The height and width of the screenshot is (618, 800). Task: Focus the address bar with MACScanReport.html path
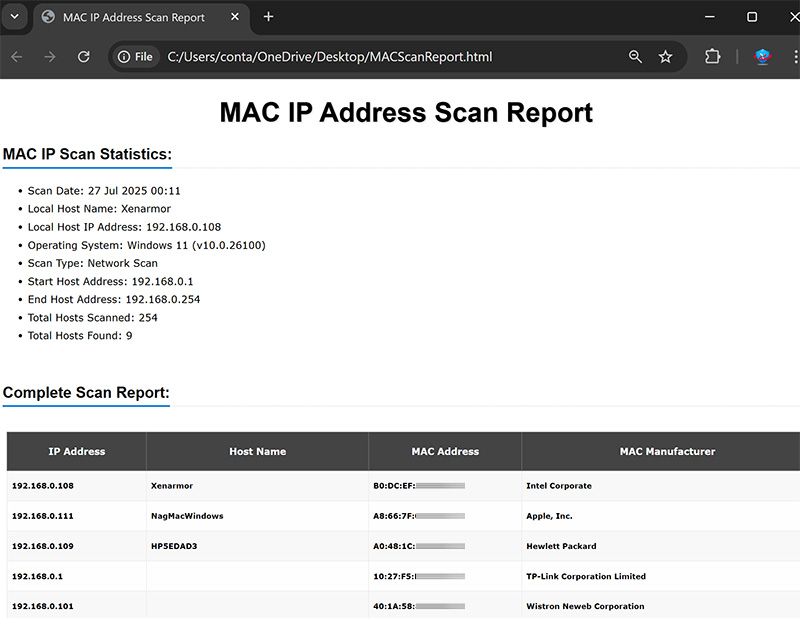point(330,57)
